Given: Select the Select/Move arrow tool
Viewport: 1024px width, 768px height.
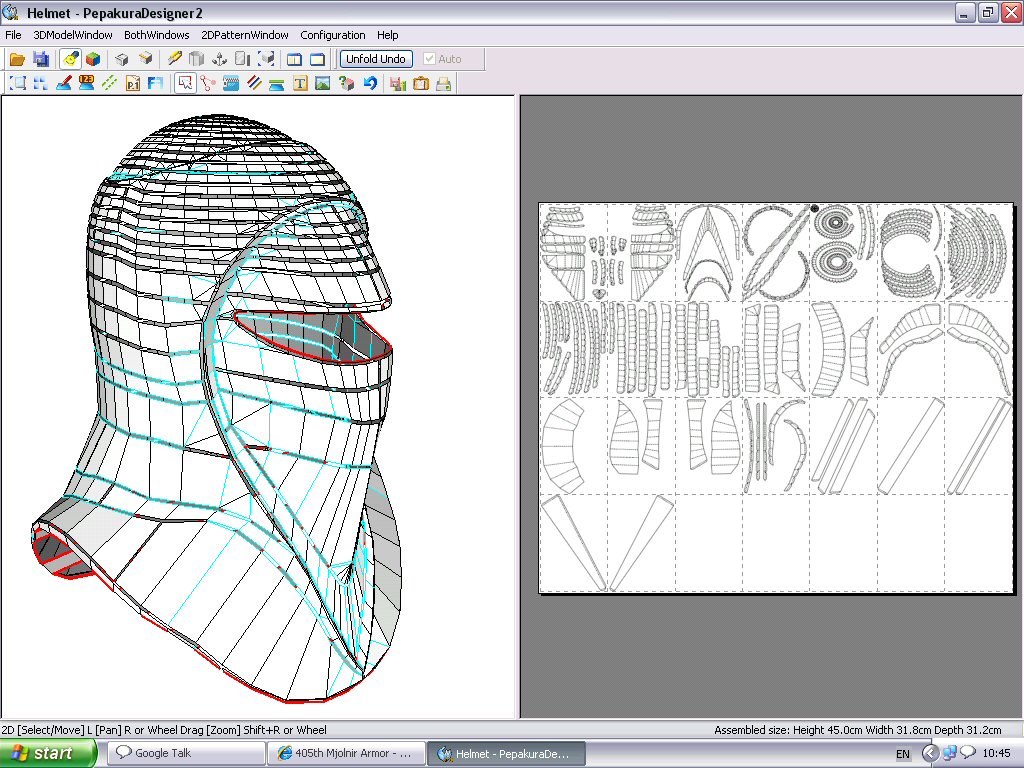Looking at the screenshot, I should point(185,83).
